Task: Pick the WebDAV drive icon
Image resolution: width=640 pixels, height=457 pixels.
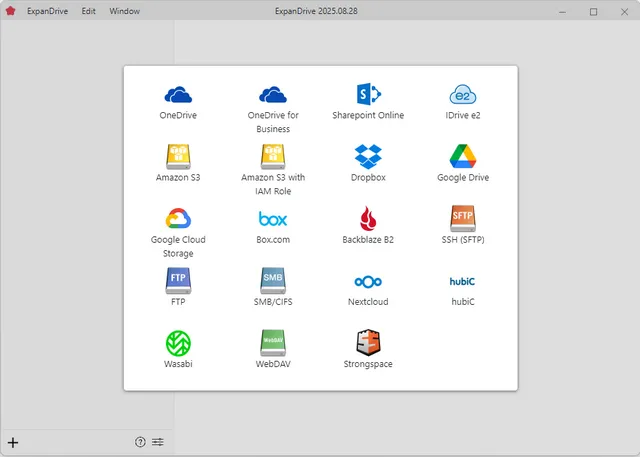Action: (x=273, y=343)
